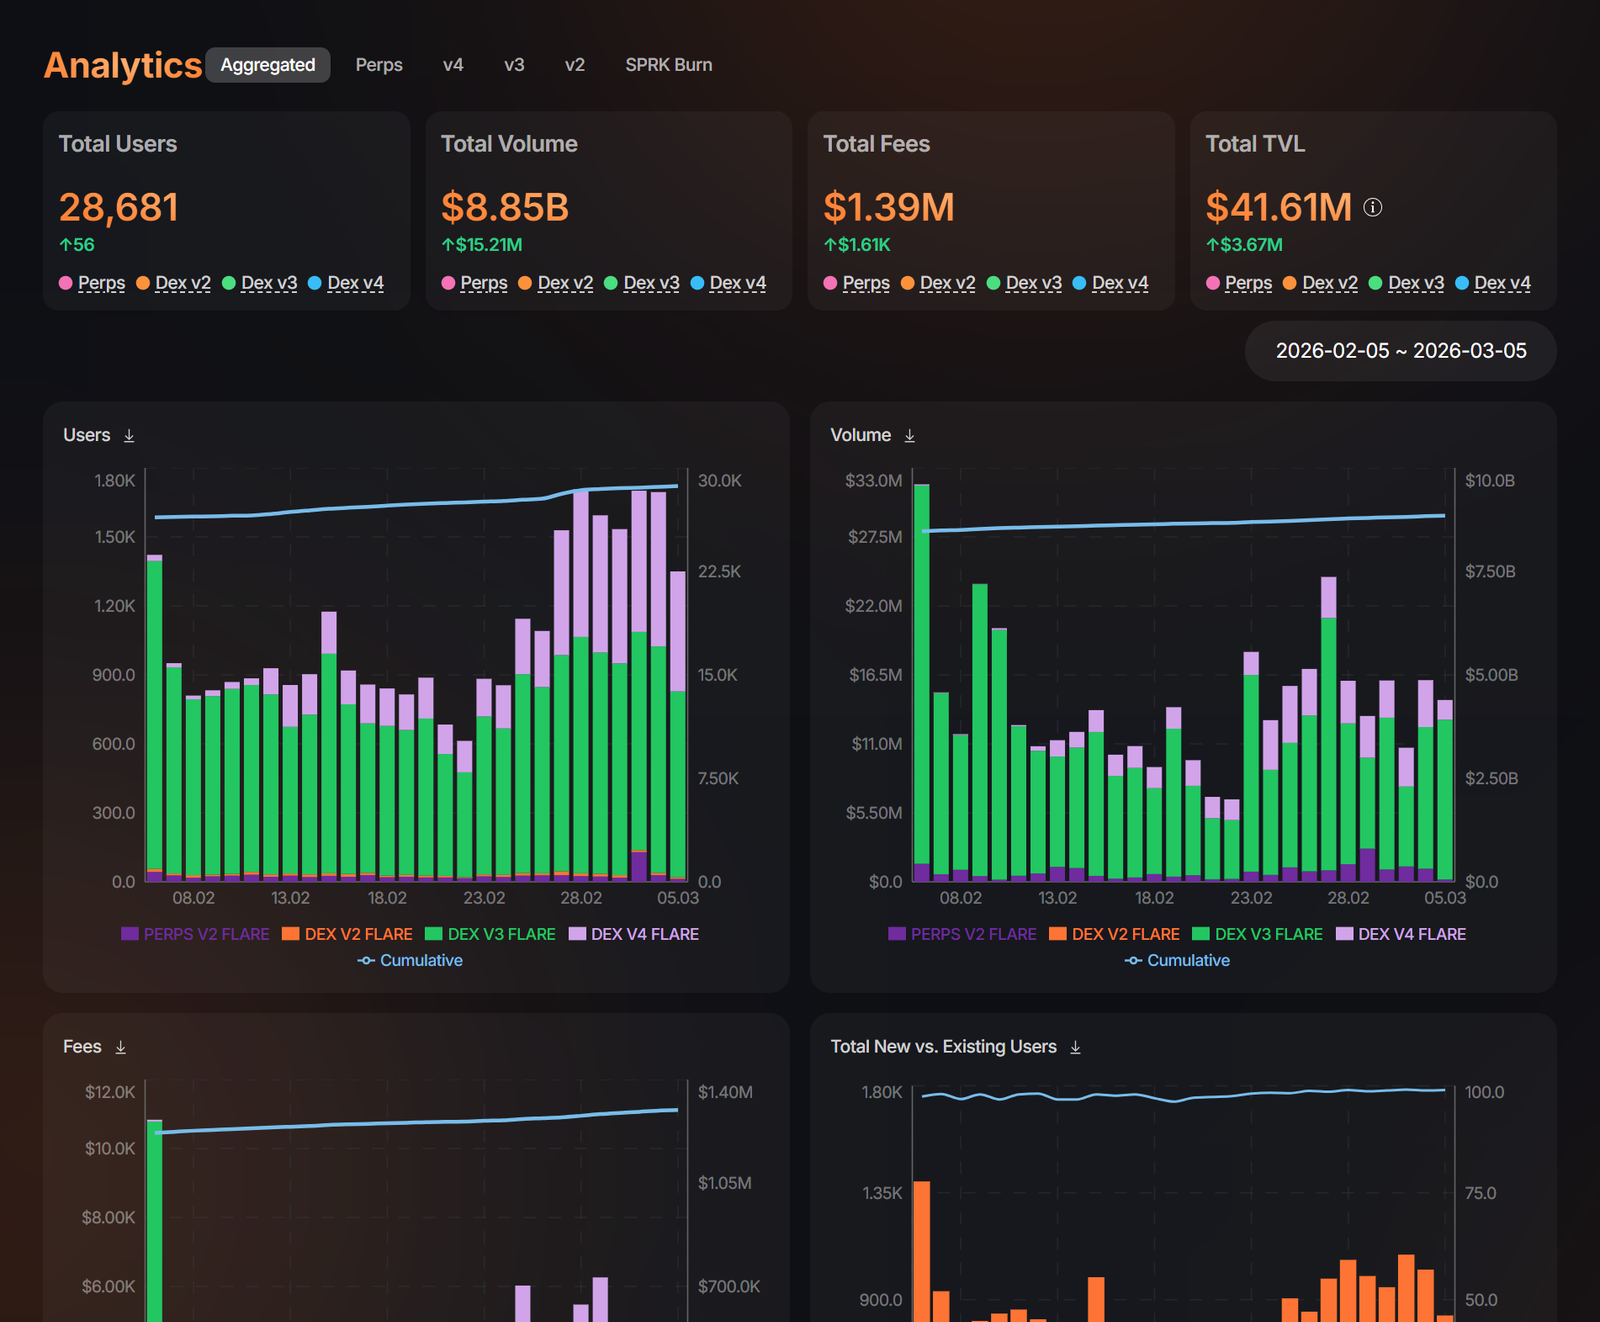Open the SPRK Burn tab
The image size is (1600, 1322).
coord(668,65)
